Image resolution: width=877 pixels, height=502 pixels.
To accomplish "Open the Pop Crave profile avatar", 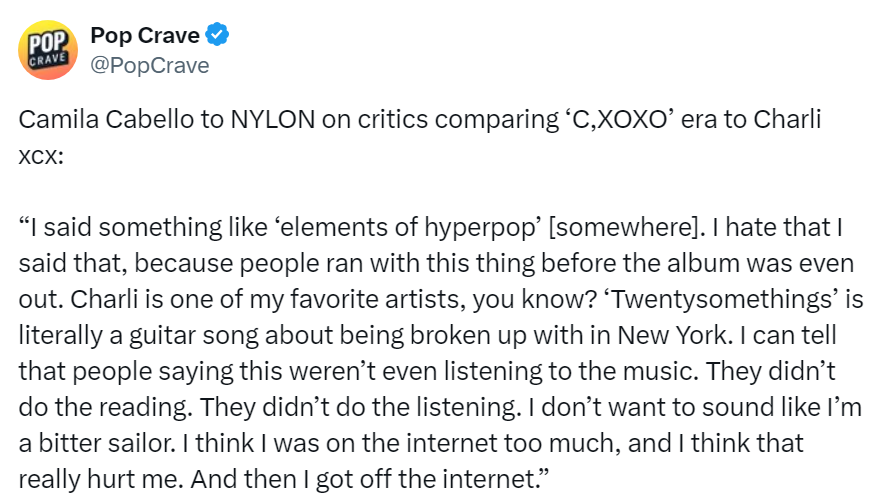I will [x=48, y=50].
